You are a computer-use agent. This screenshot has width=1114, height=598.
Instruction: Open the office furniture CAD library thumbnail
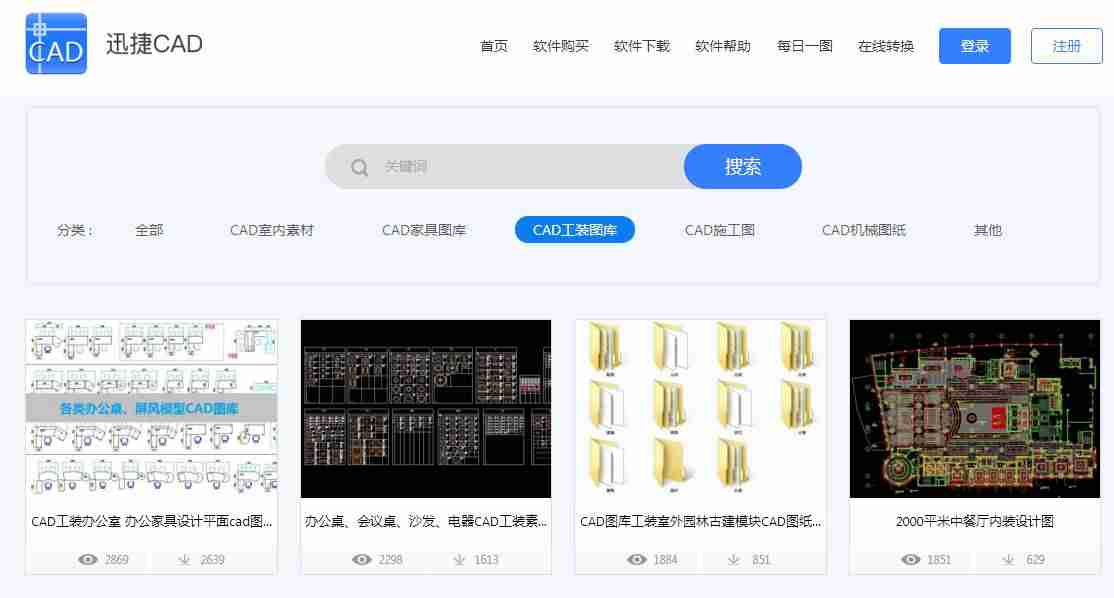point(151,408)
